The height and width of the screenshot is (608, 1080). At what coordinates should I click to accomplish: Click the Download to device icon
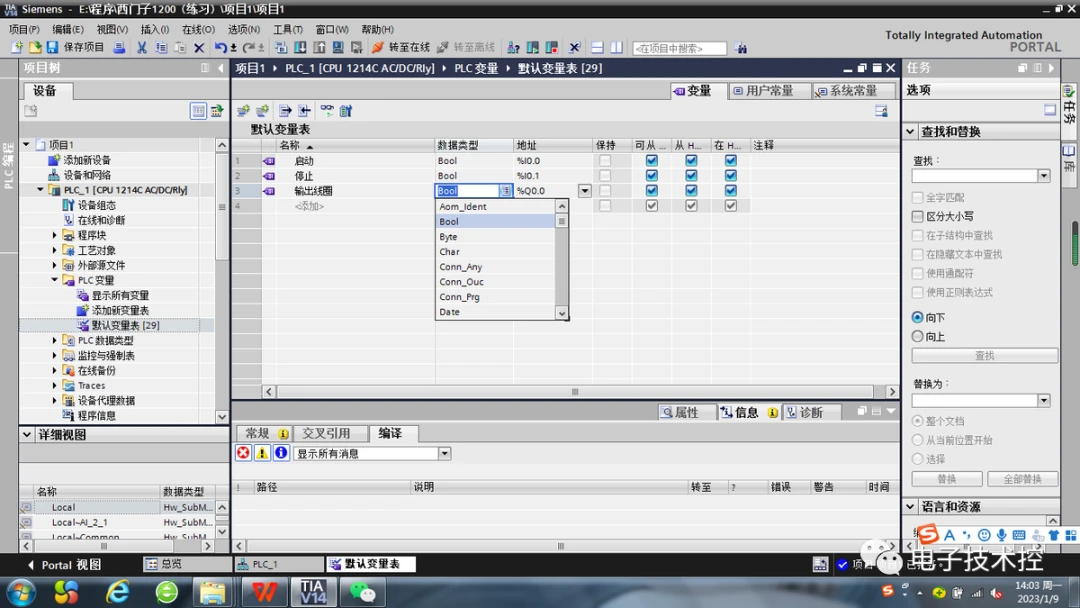click(x=300, y=48)
